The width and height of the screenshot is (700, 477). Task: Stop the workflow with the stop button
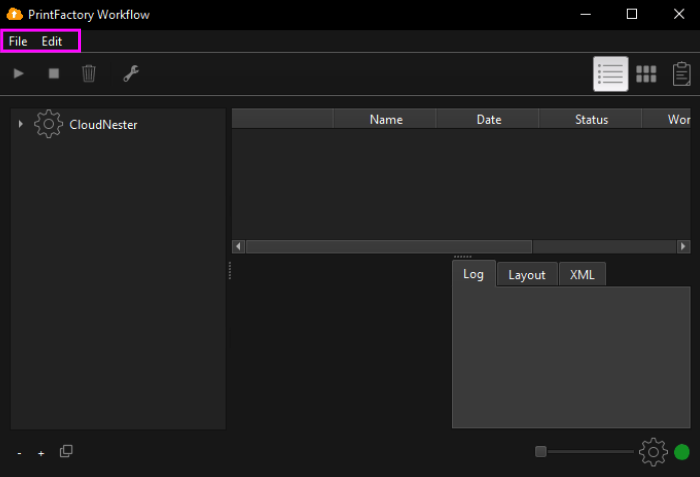54,73
